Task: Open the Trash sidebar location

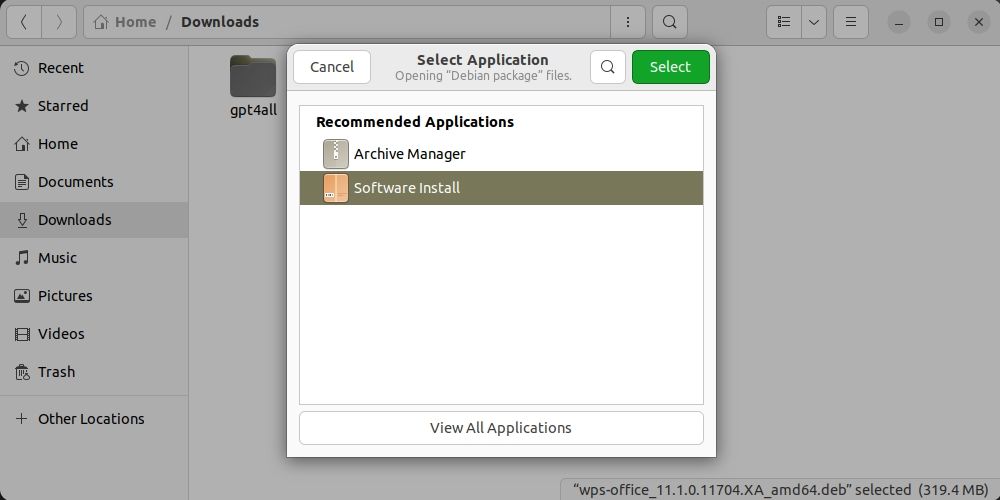Action: (x=56, y=372)
